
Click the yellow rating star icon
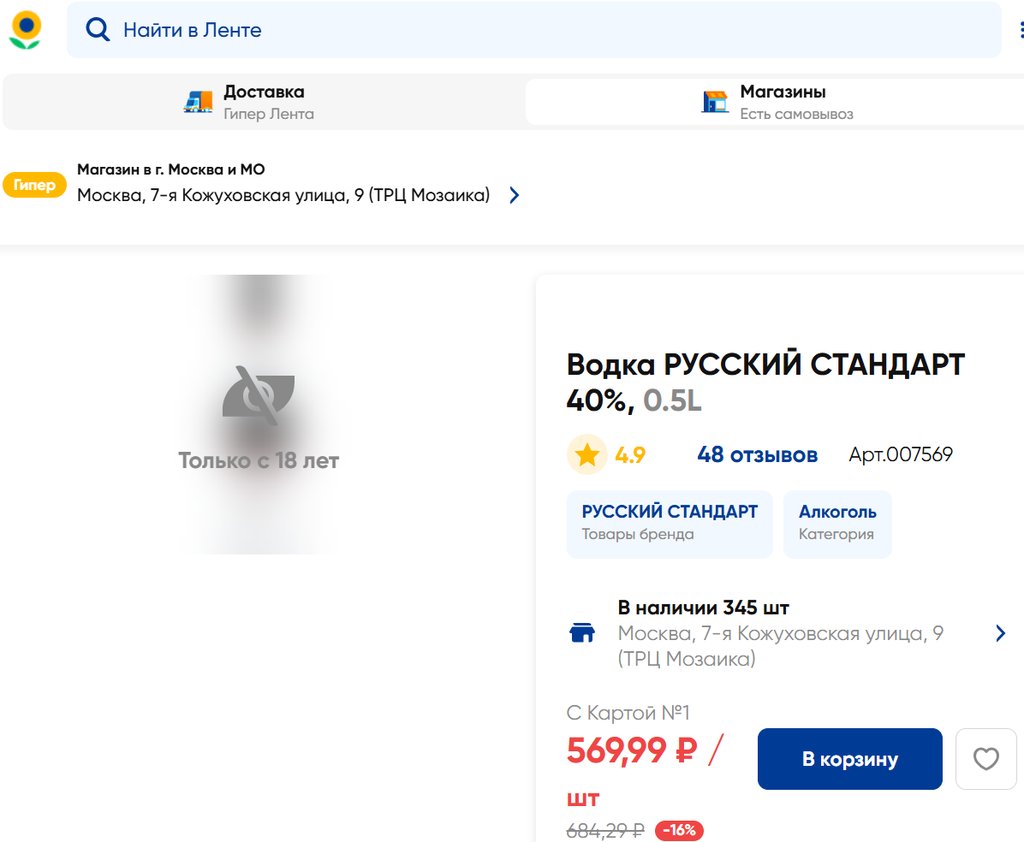tap(587, 455)
